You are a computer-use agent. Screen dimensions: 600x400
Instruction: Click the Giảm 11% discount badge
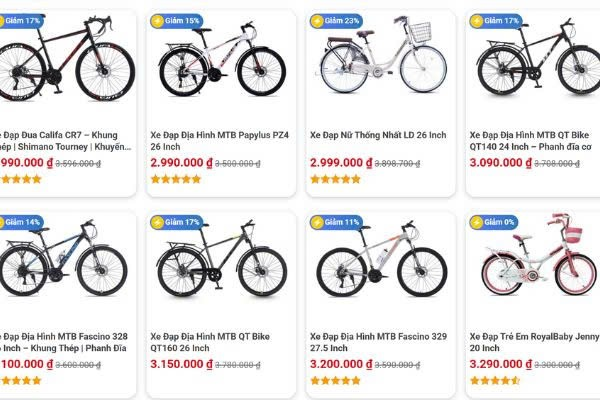[x=336, y=222]
